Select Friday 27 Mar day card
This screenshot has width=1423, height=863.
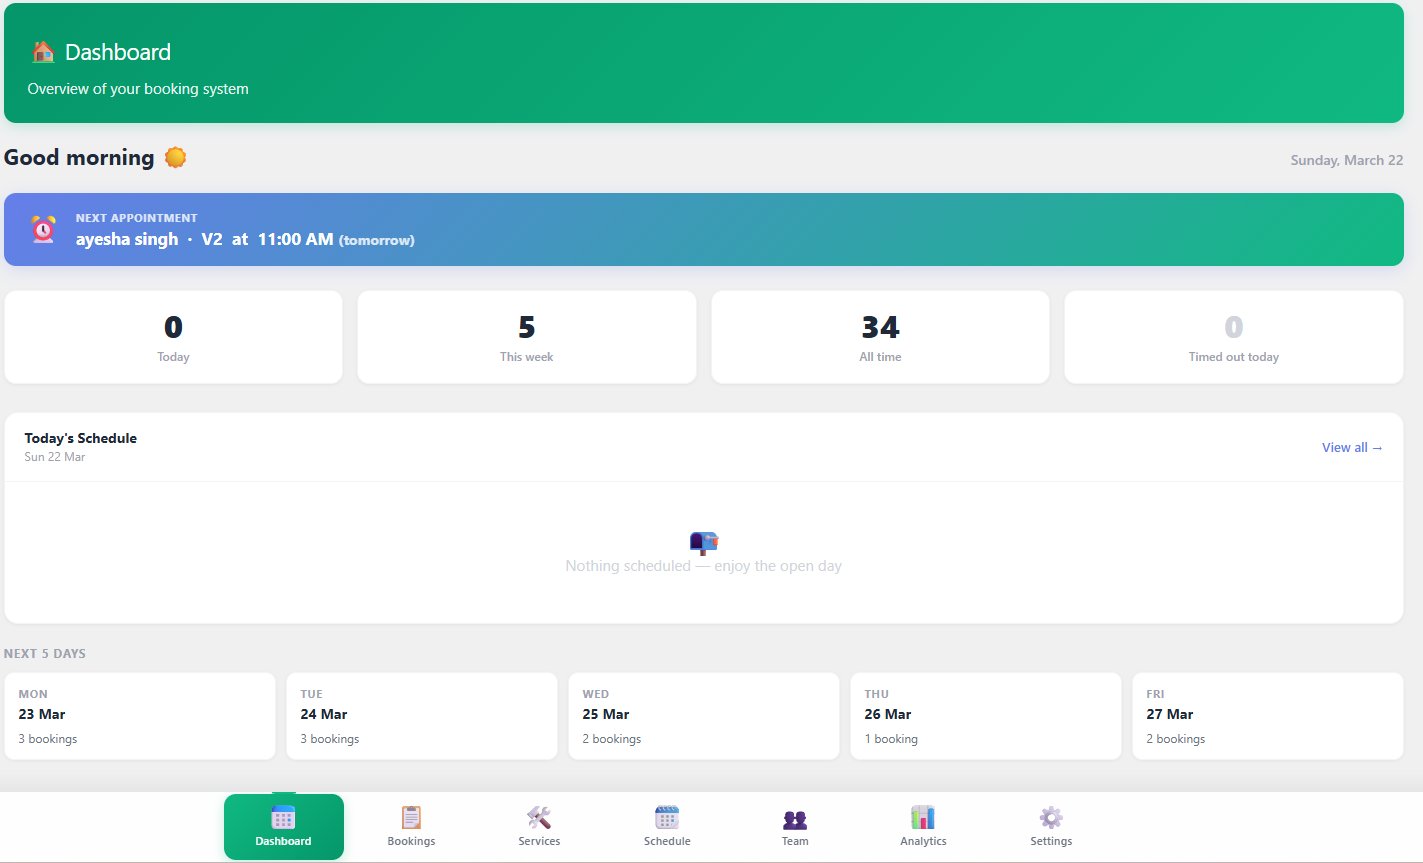(1267, 715)
